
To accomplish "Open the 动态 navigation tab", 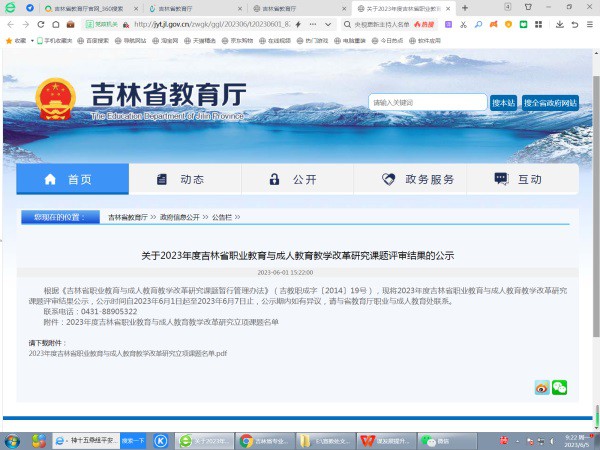I will 181,179.
